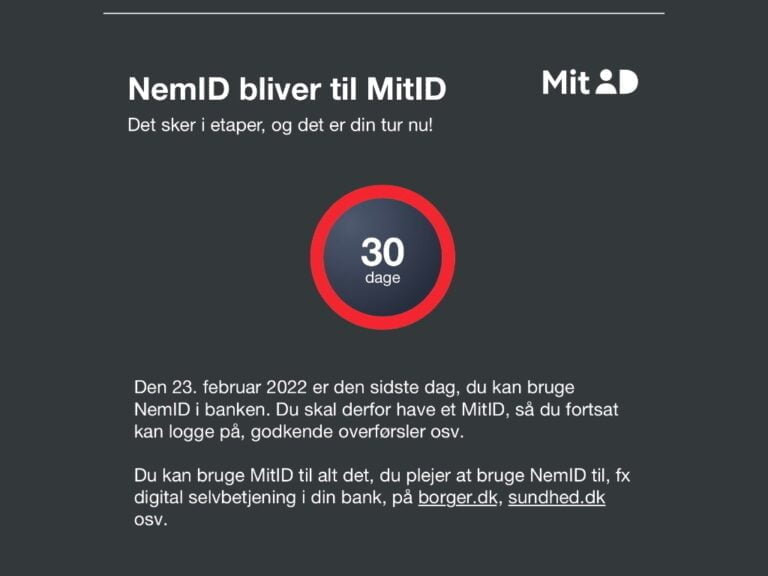Click the text "godkende overførsler osv."
The width and height of the screenshot is (768, 576).
357,432
